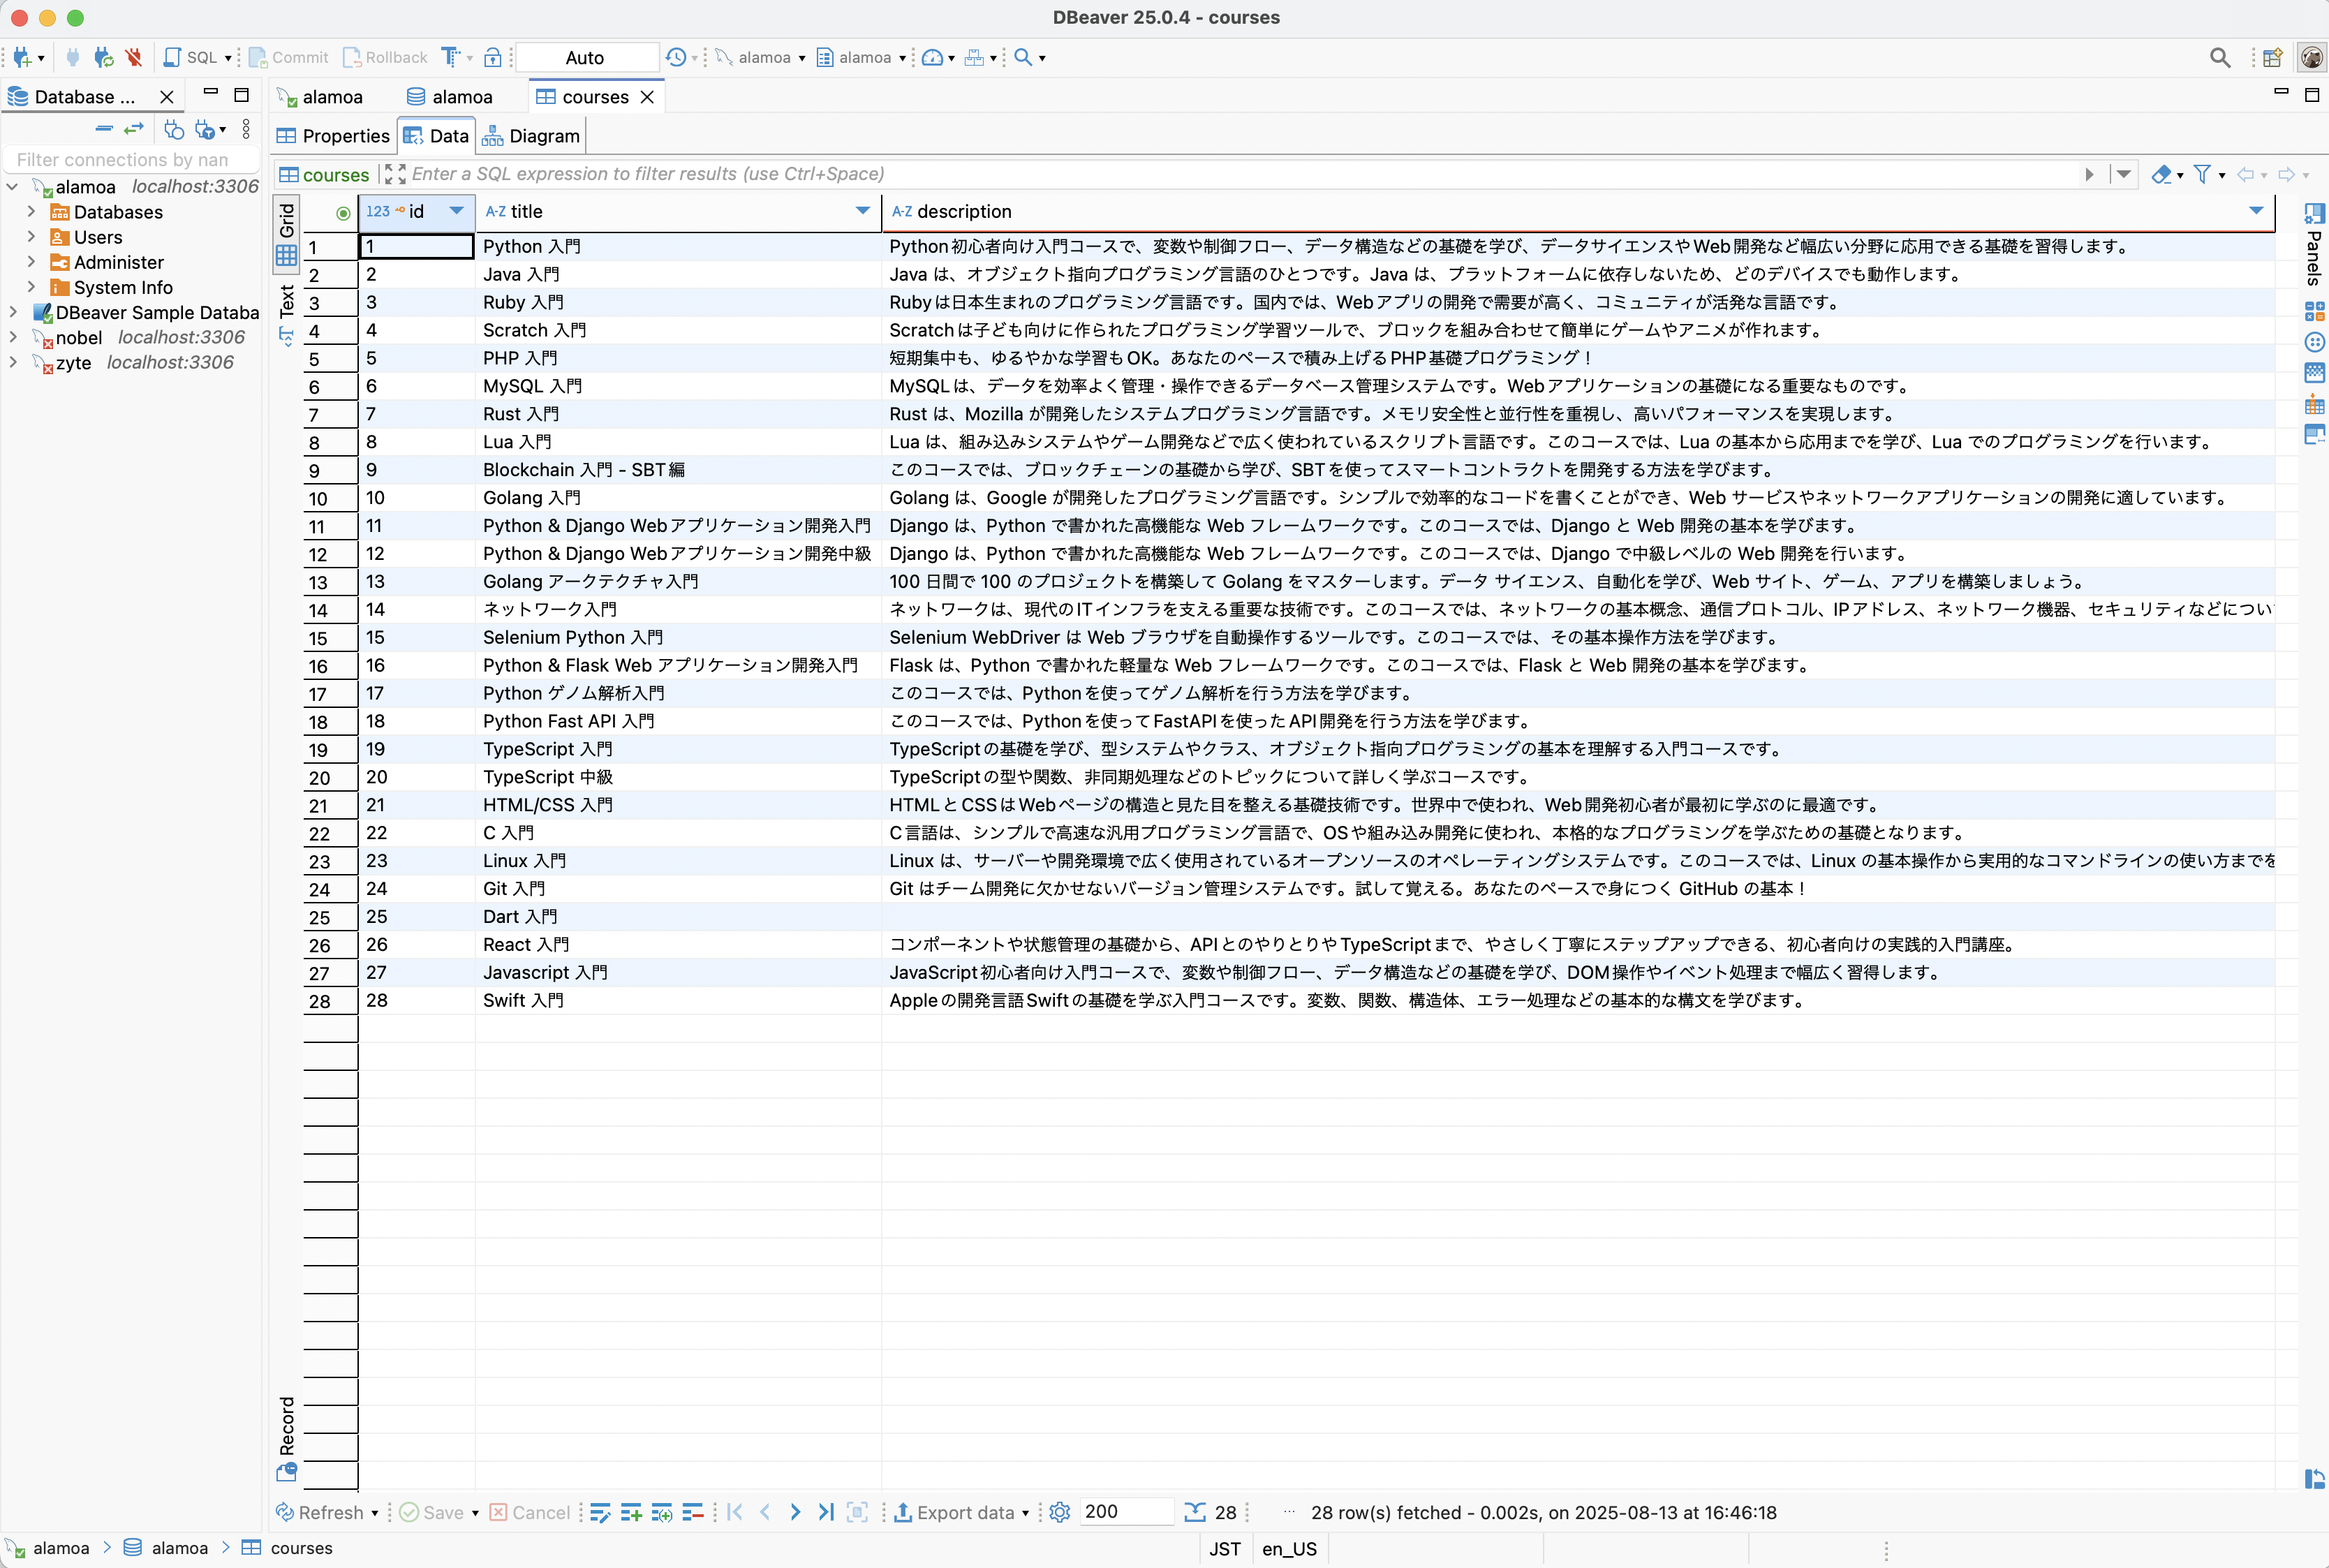Switch to Text view mode
The image size is (2329, 1568).
287,303
